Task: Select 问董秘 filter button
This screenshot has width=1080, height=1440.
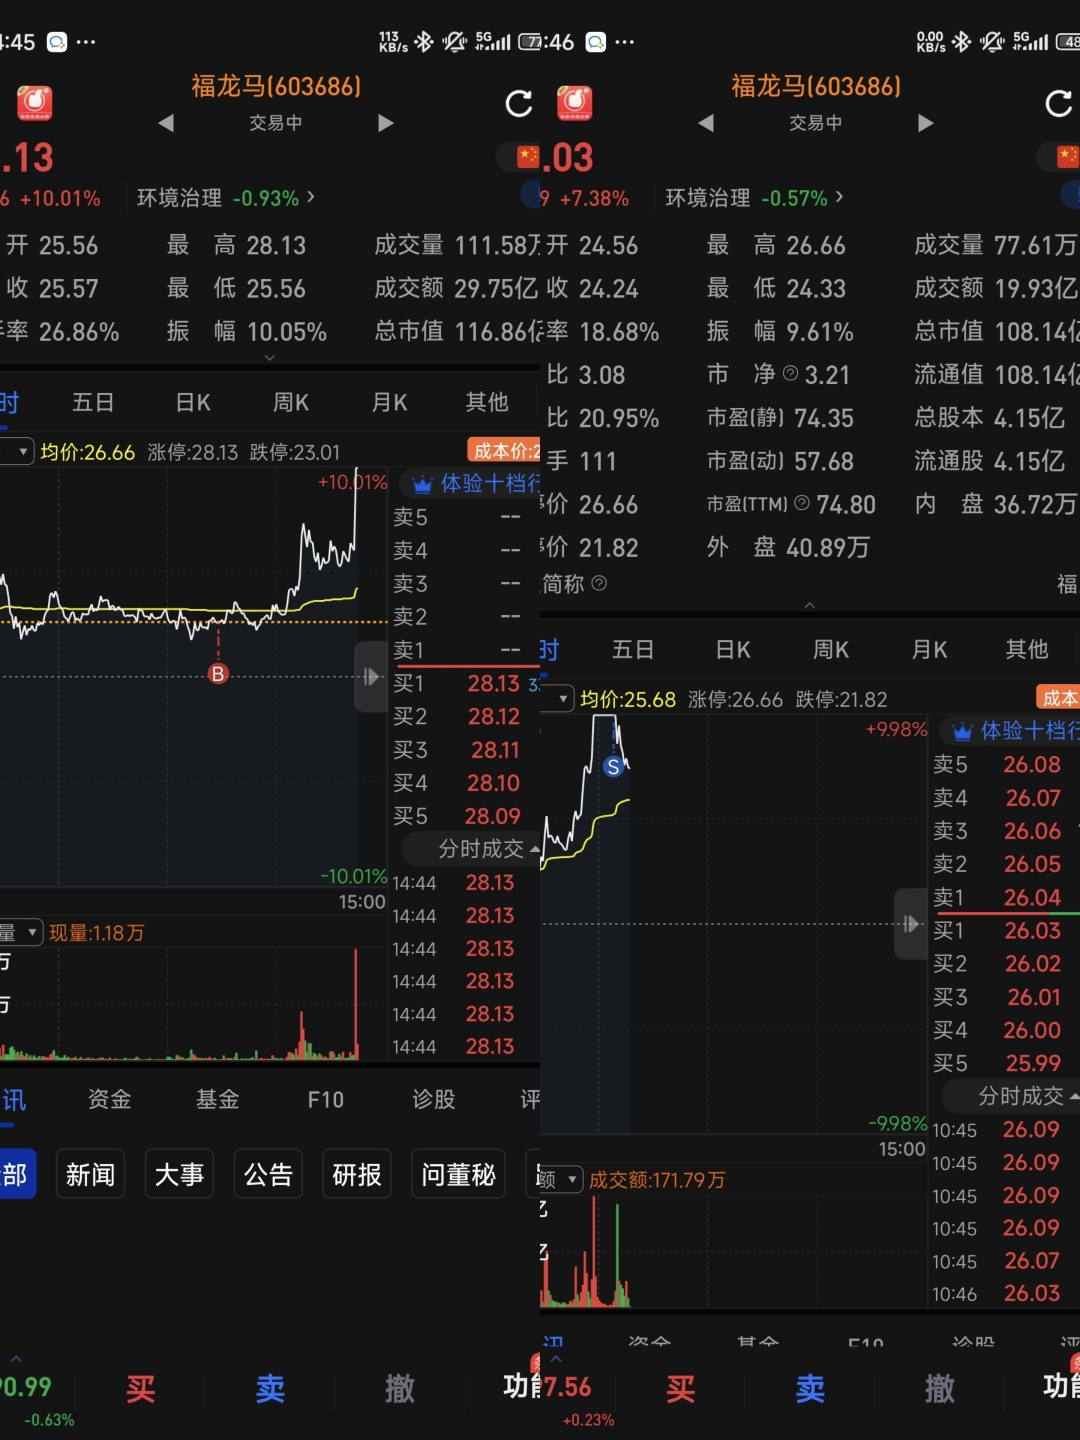Action: 458,1174
